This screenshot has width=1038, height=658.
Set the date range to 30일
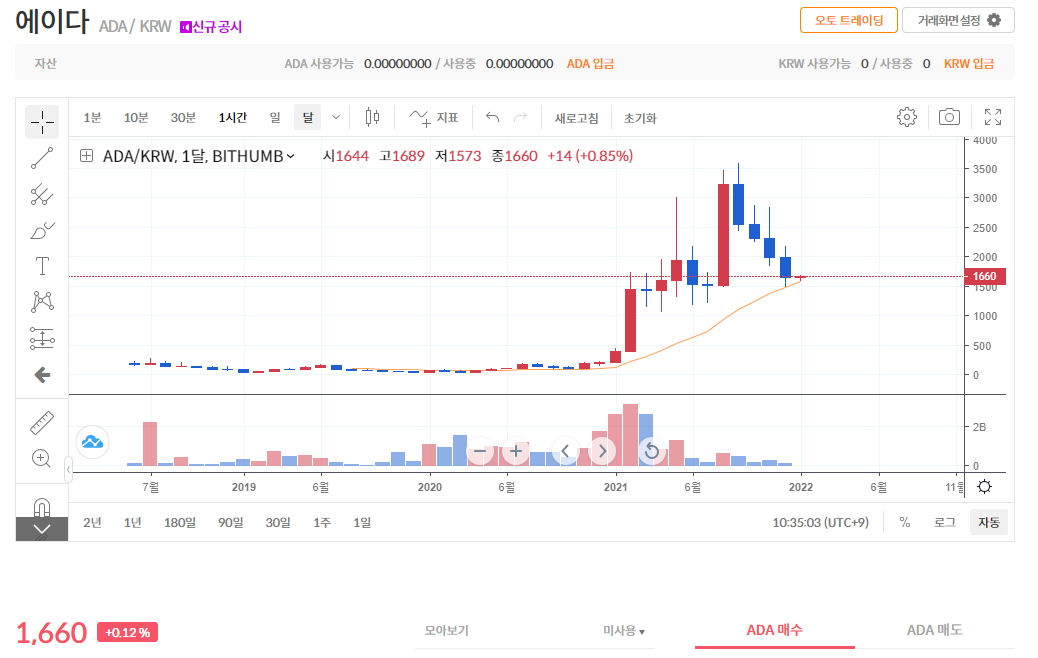tap(278, 522)
